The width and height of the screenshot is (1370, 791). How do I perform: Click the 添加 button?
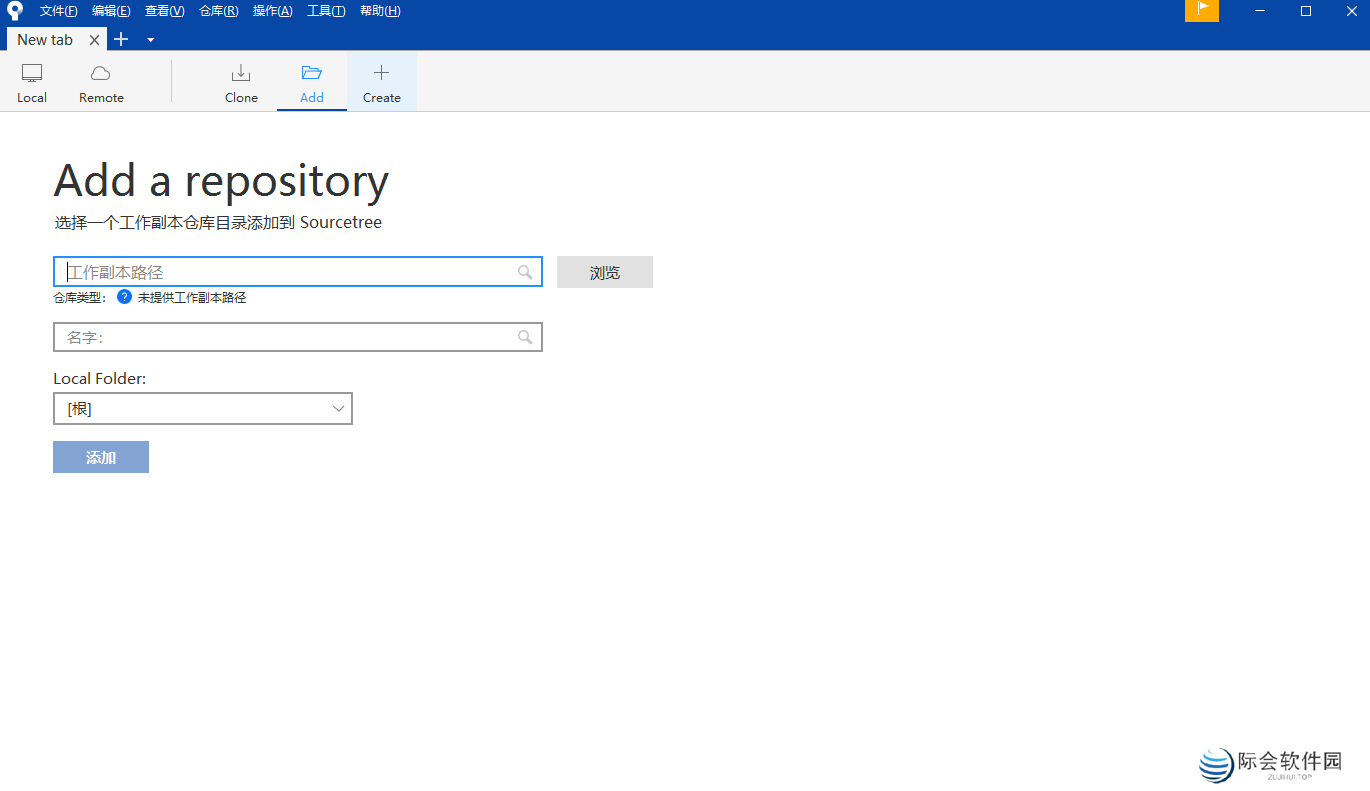click(x=100, y=456)
